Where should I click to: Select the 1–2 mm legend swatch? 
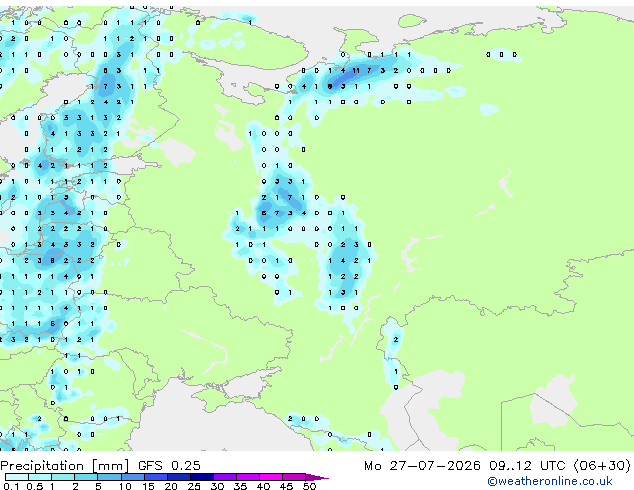tap(63, 477)
